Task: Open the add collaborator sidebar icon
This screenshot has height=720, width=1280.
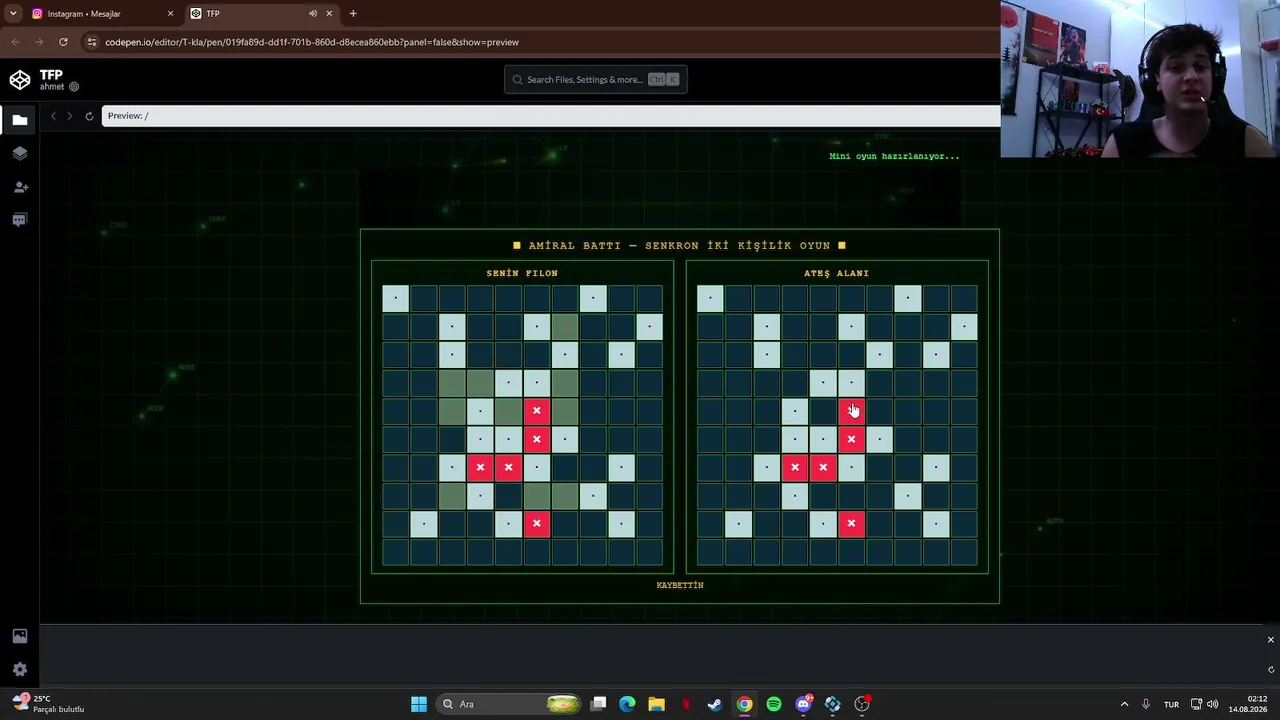Action: tap(20, 187)
